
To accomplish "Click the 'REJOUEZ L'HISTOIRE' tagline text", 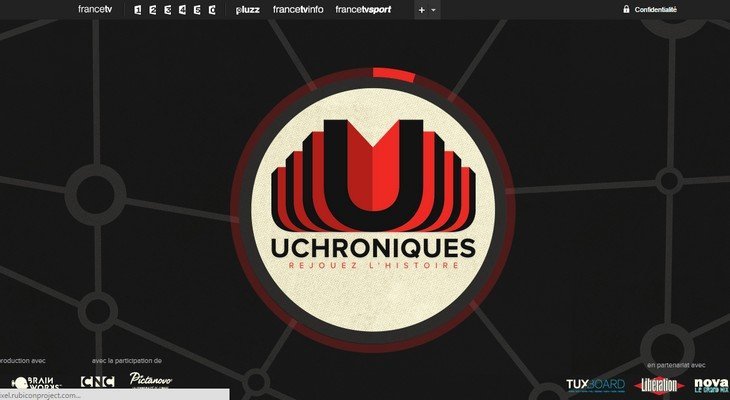I will (x=373, y=265).
